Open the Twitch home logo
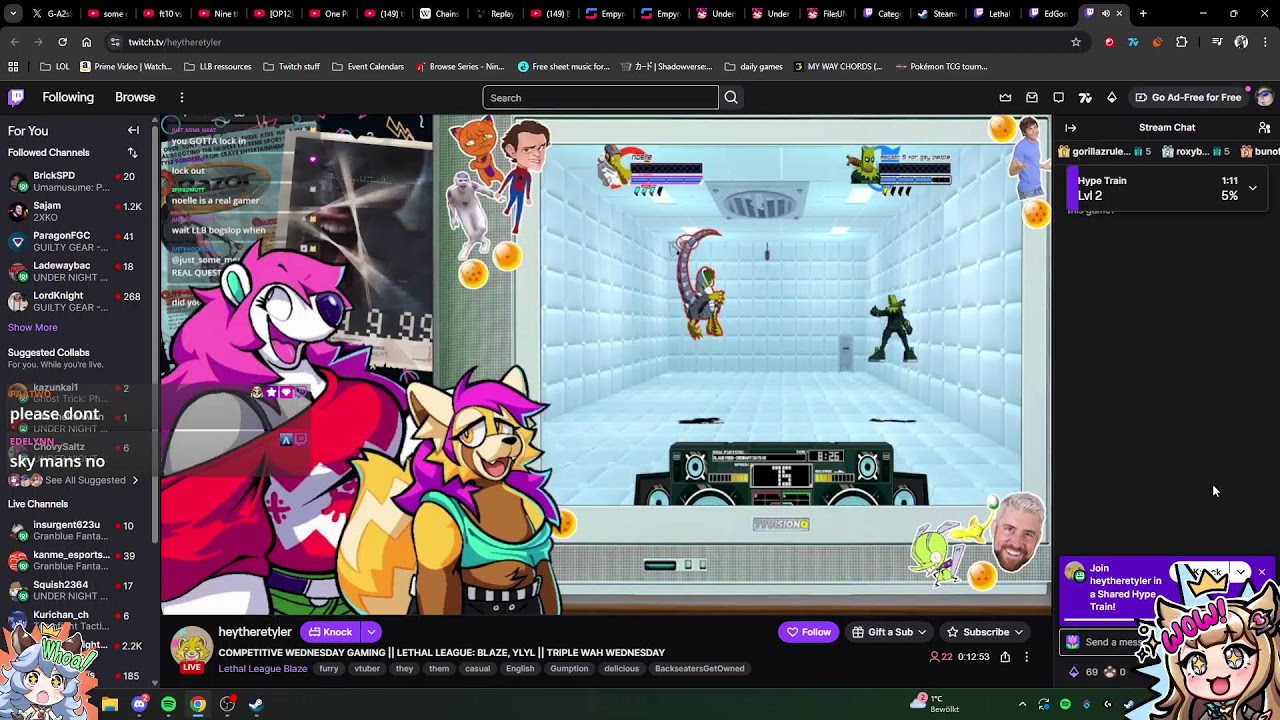Viewport: 1280px width, 720px height. point(16,97)
